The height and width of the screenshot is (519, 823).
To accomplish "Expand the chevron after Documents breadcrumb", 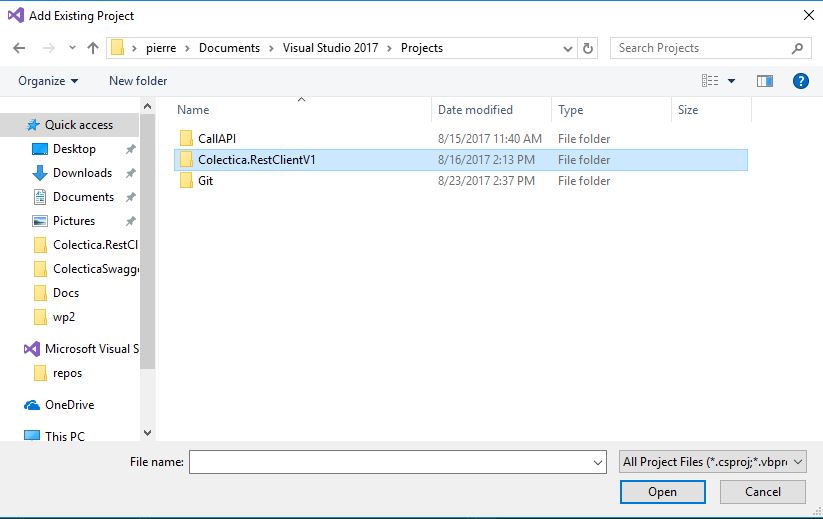I will point(271,48).
